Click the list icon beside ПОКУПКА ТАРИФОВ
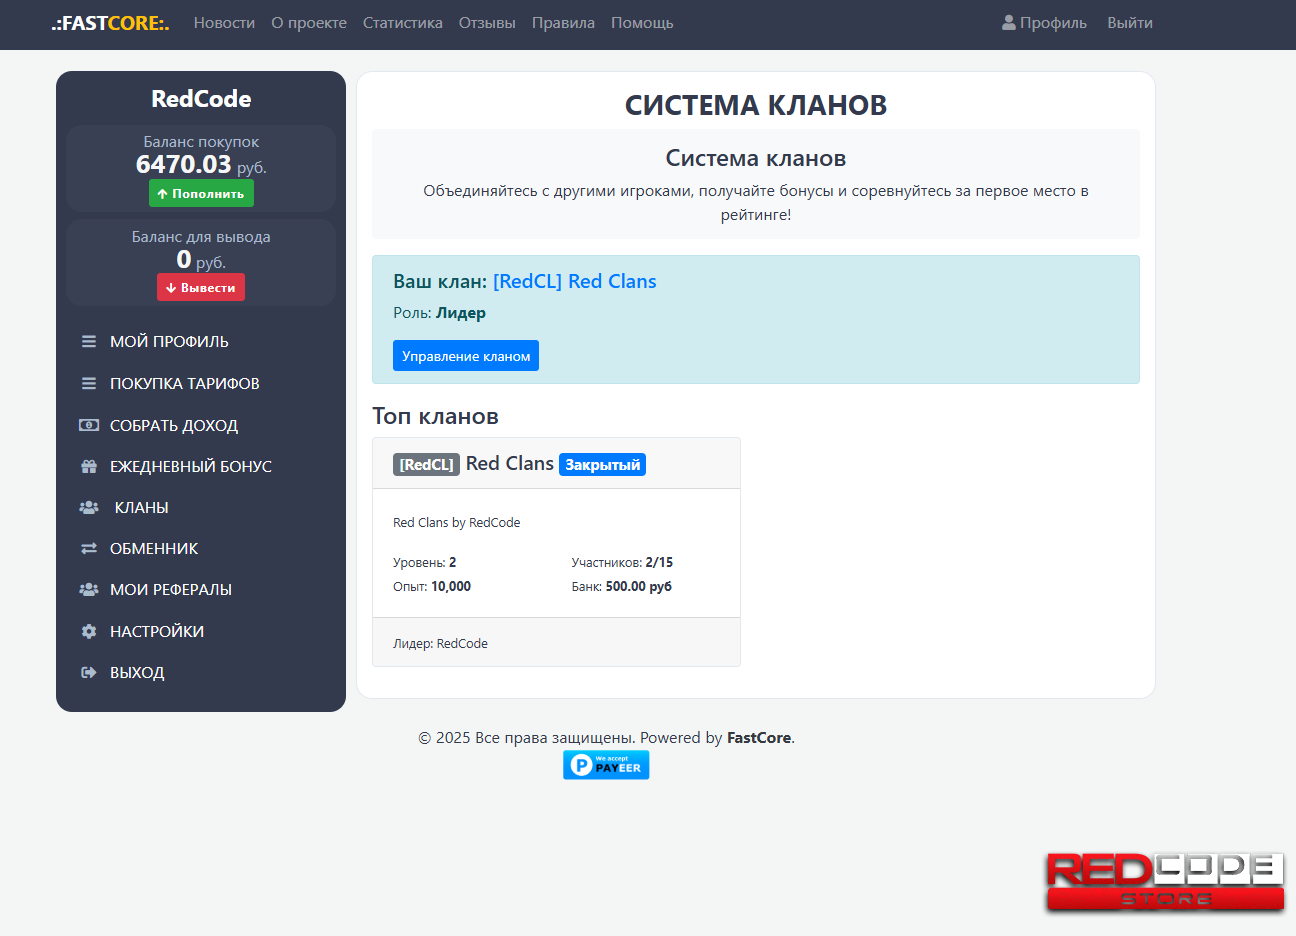The image size is (1296, 936). [89, 384]
